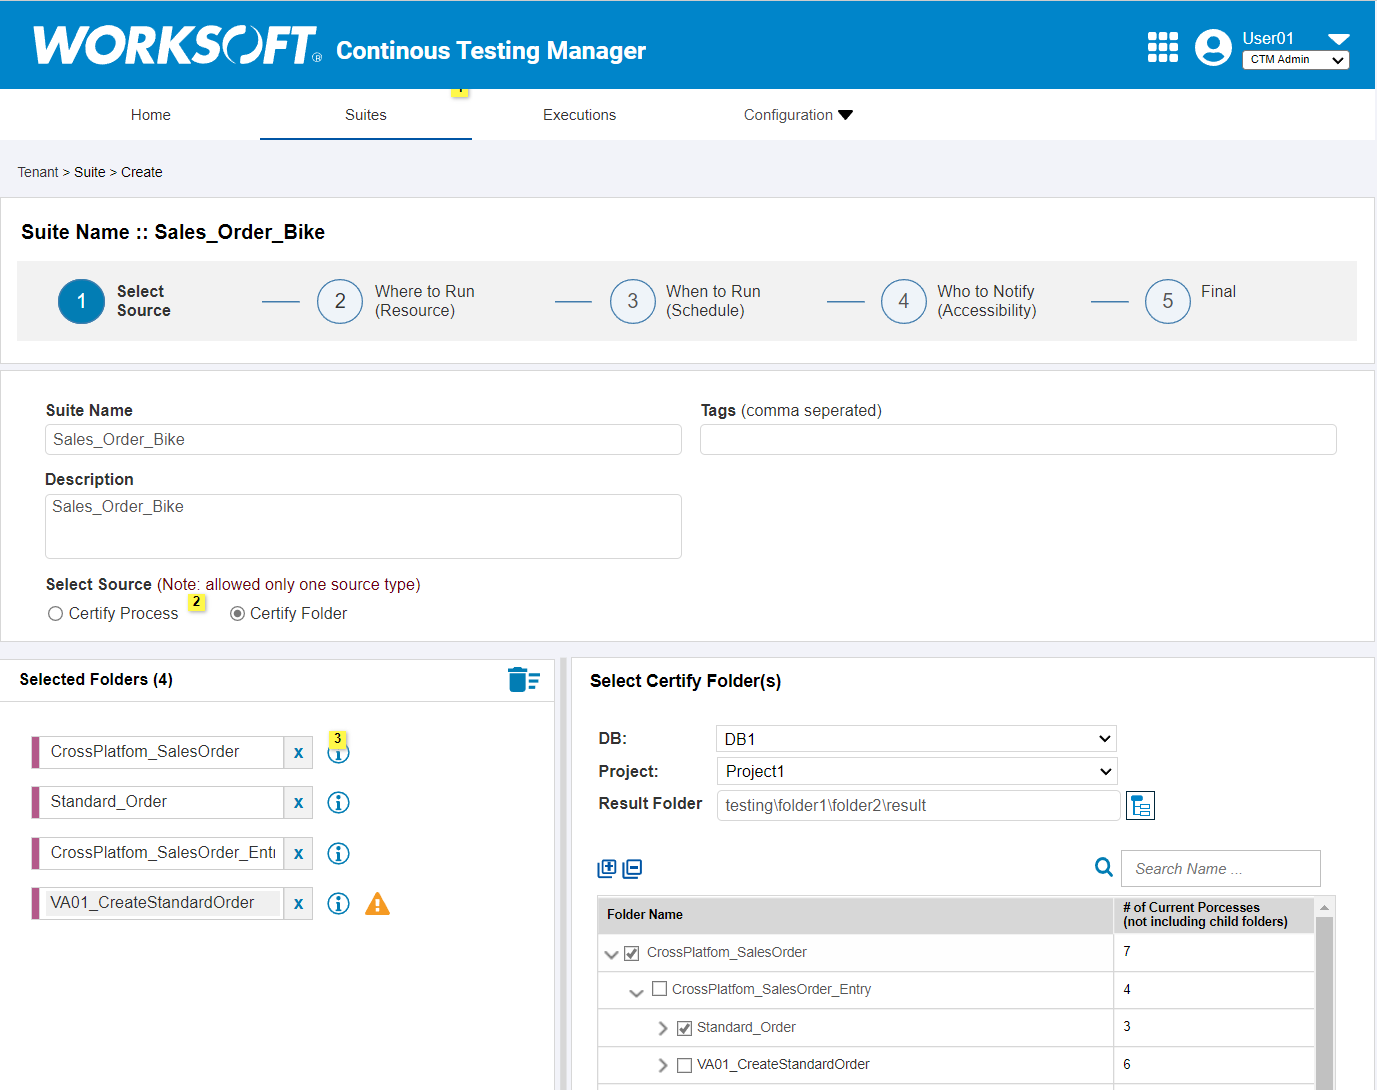
Task: Uncheck the CrossPlatfom_SalesOrder folder checkbox
Action: pyautogui.click(x=631, y=952)
